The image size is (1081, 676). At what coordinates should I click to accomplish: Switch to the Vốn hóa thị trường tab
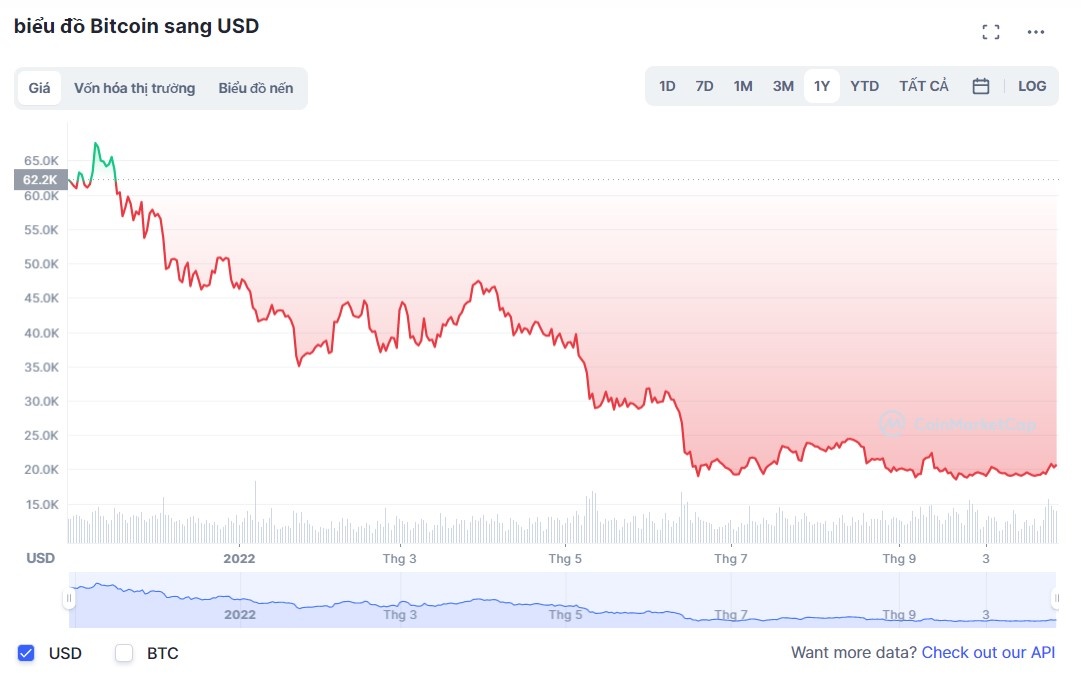click(x=135, y=88)
